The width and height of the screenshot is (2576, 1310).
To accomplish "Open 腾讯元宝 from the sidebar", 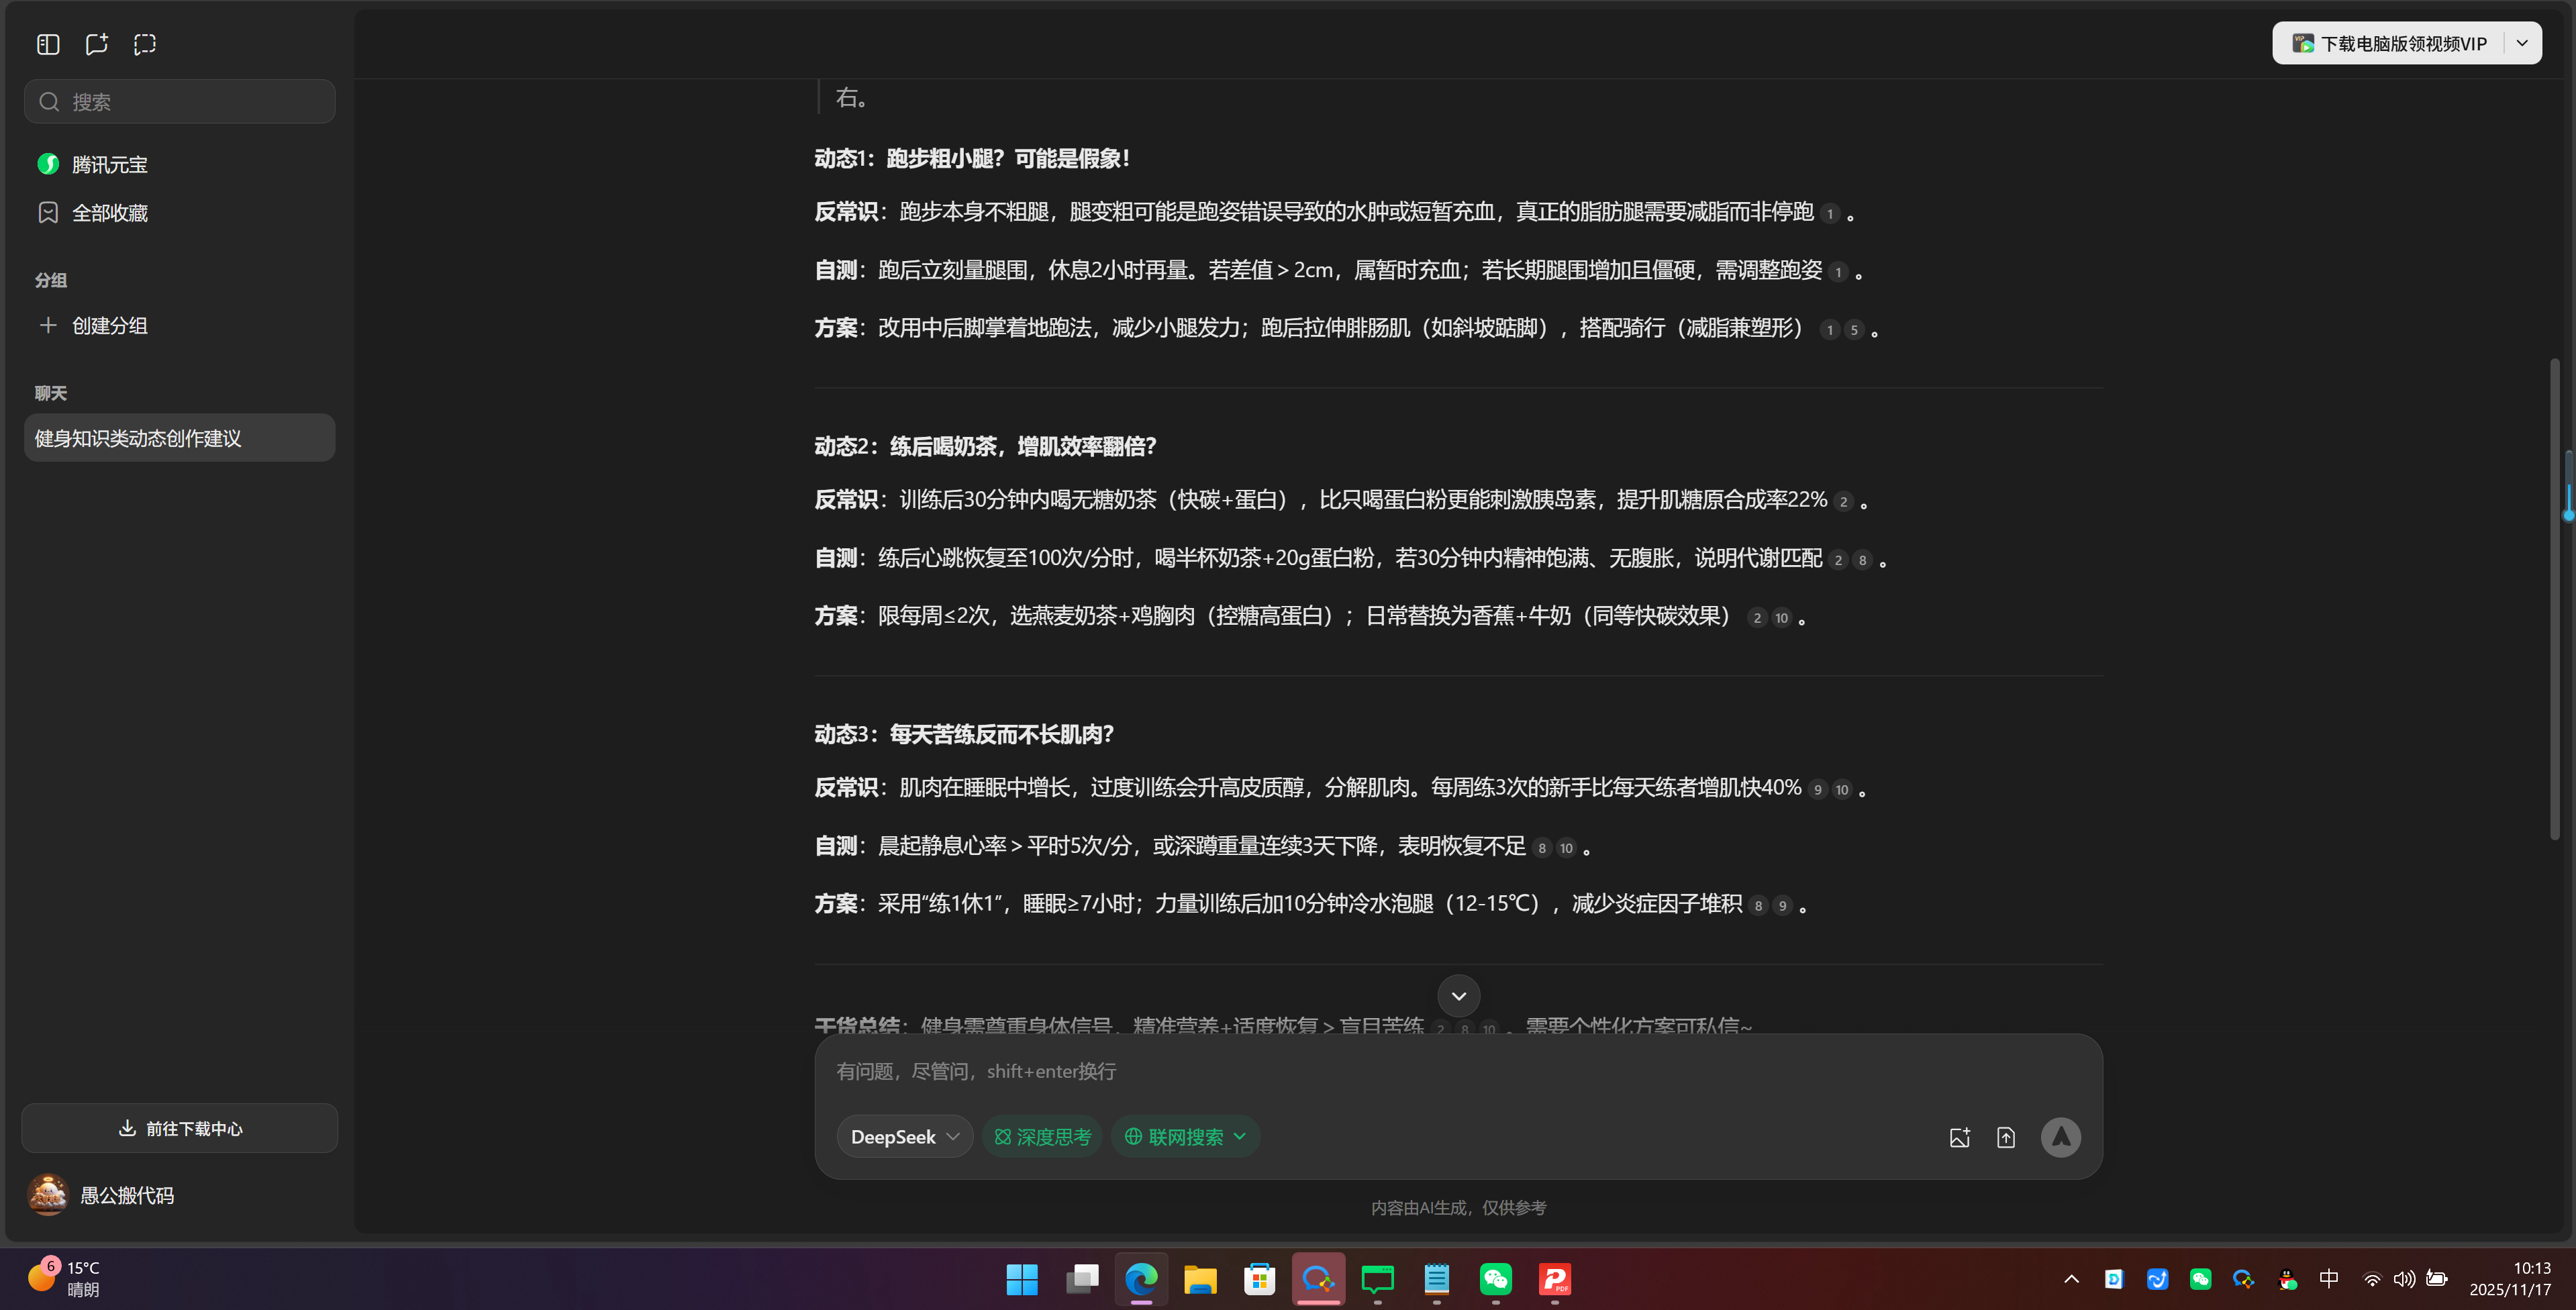I will tap(110, 163).
